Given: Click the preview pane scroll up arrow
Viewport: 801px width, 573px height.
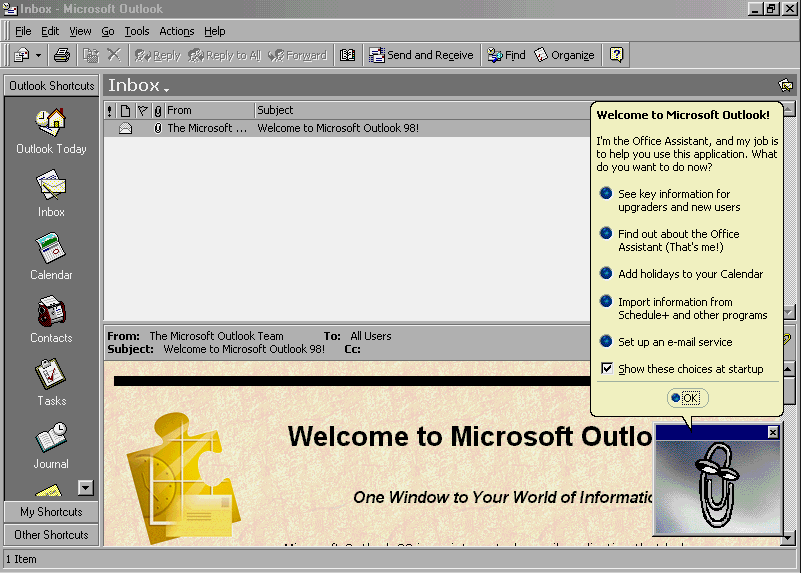Looking at the screenshot, I should tap(788, 369).
